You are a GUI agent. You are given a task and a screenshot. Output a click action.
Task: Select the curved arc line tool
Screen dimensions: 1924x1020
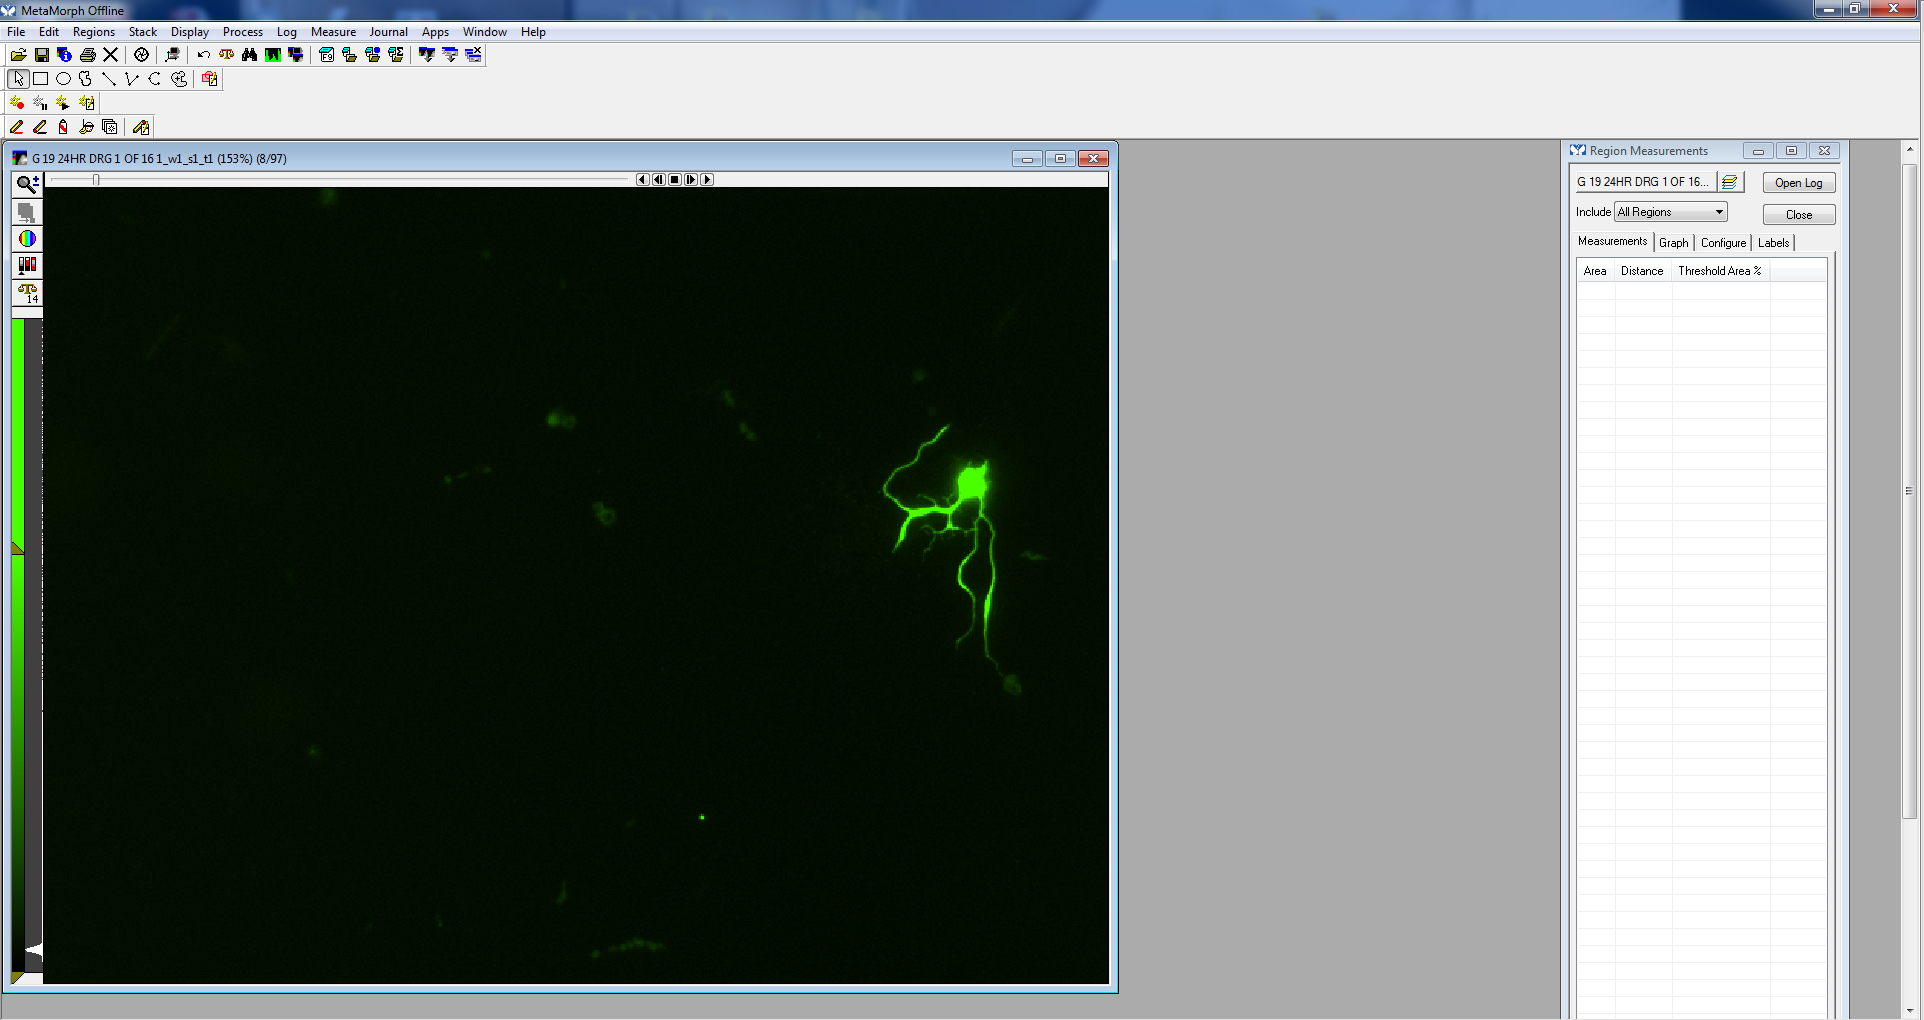[x=155, y=79]
